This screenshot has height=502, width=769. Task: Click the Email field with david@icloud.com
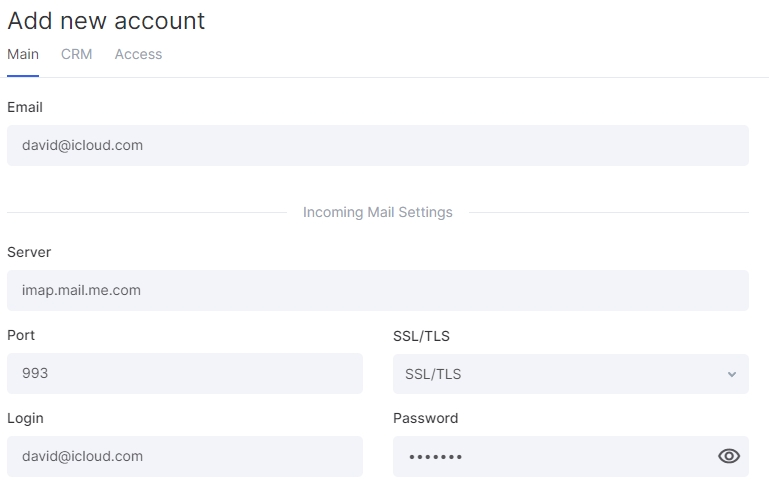(x=378, y=145)
